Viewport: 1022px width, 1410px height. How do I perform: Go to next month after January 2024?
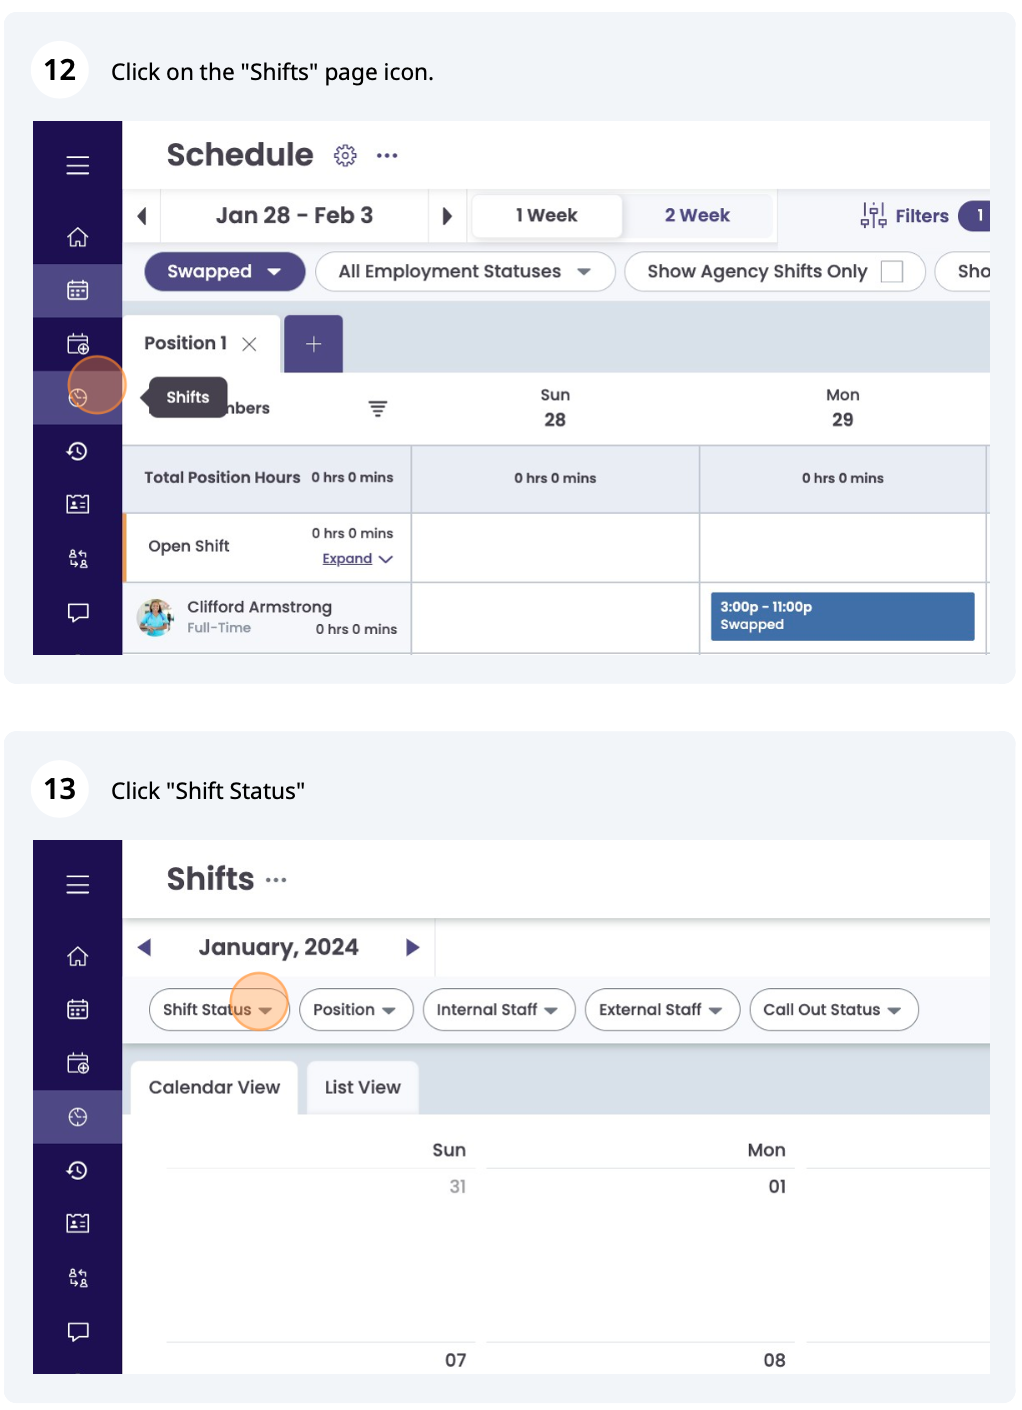pyautogui.click(x=412, y=947)
